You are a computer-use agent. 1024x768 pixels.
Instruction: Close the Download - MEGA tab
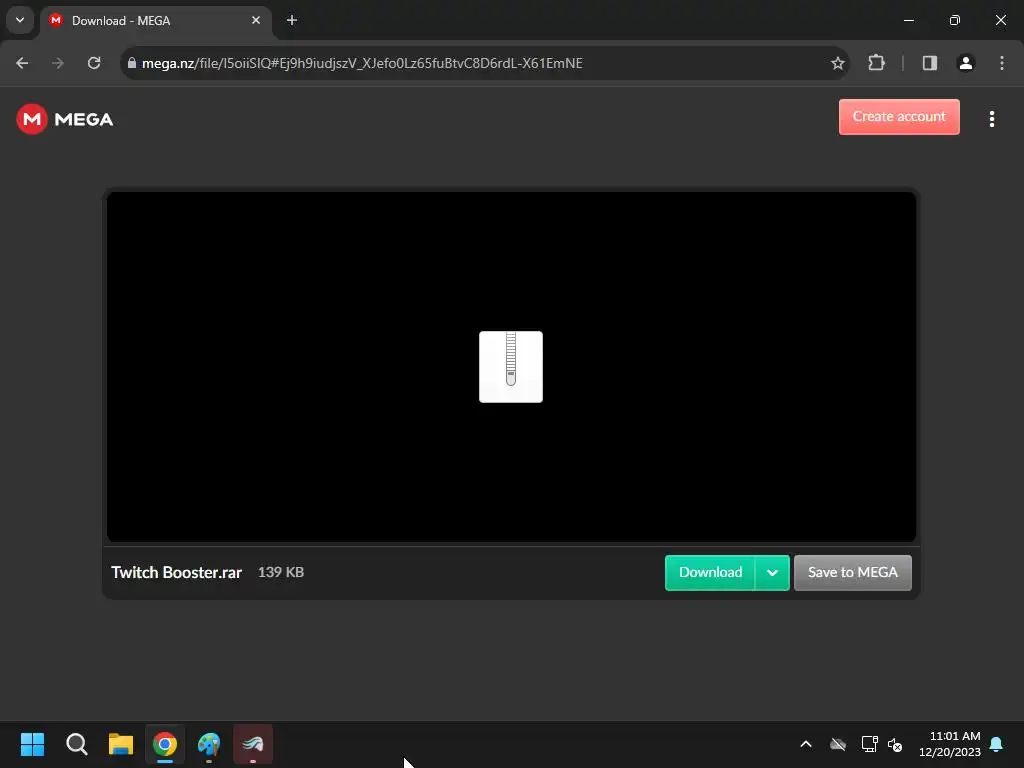[x=256, y=20]
